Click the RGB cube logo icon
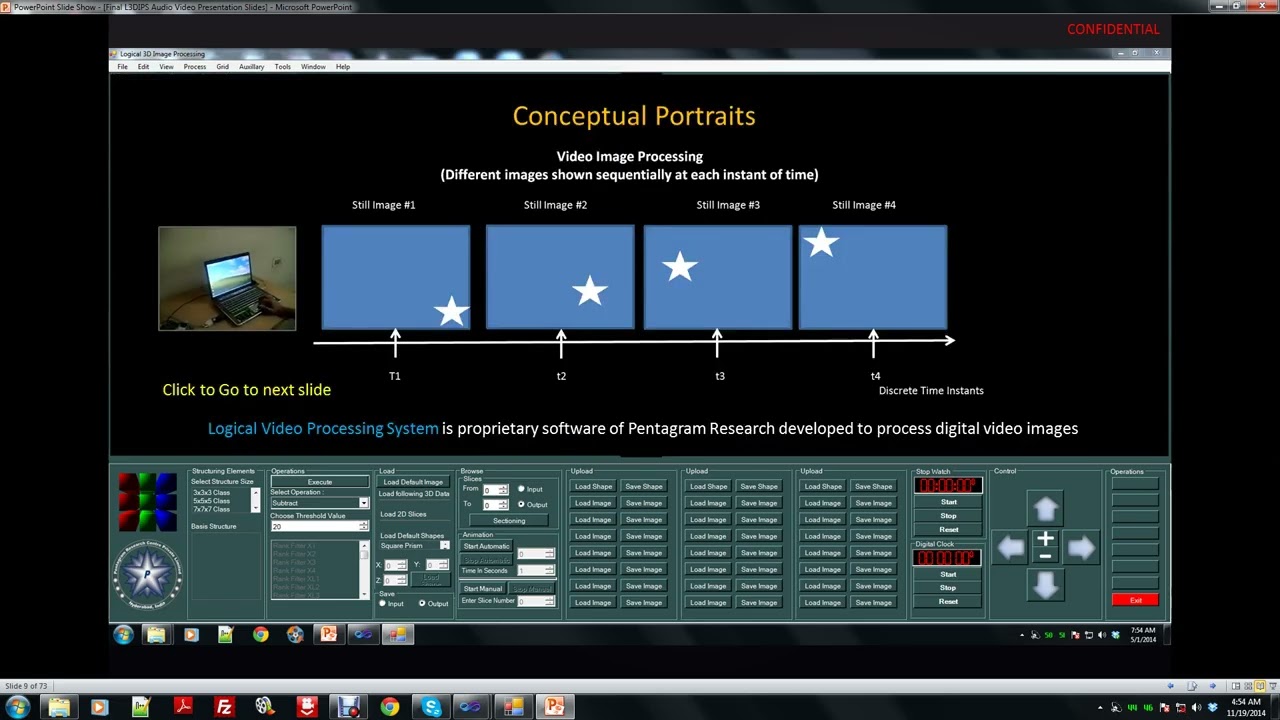 147,502
